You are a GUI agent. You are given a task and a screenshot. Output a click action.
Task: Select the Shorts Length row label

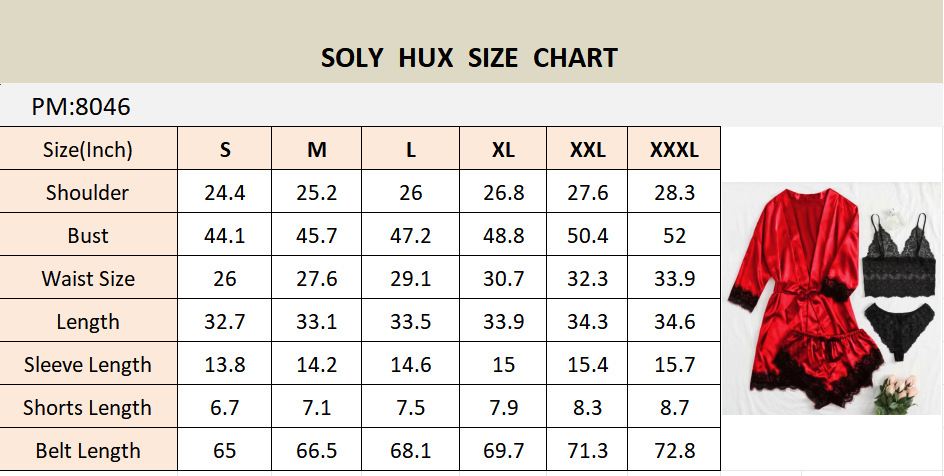pos(88,408)
